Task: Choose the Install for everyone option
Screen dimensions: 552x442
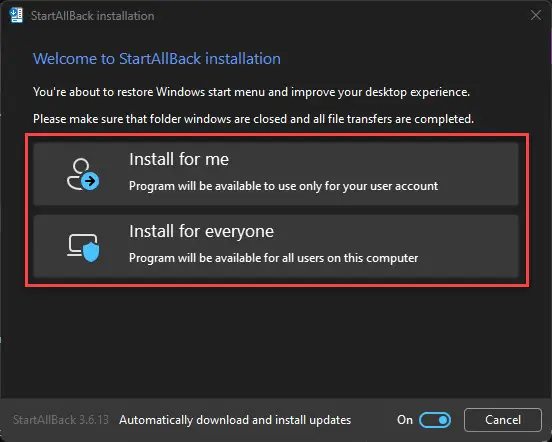Action: coord(276,246)
